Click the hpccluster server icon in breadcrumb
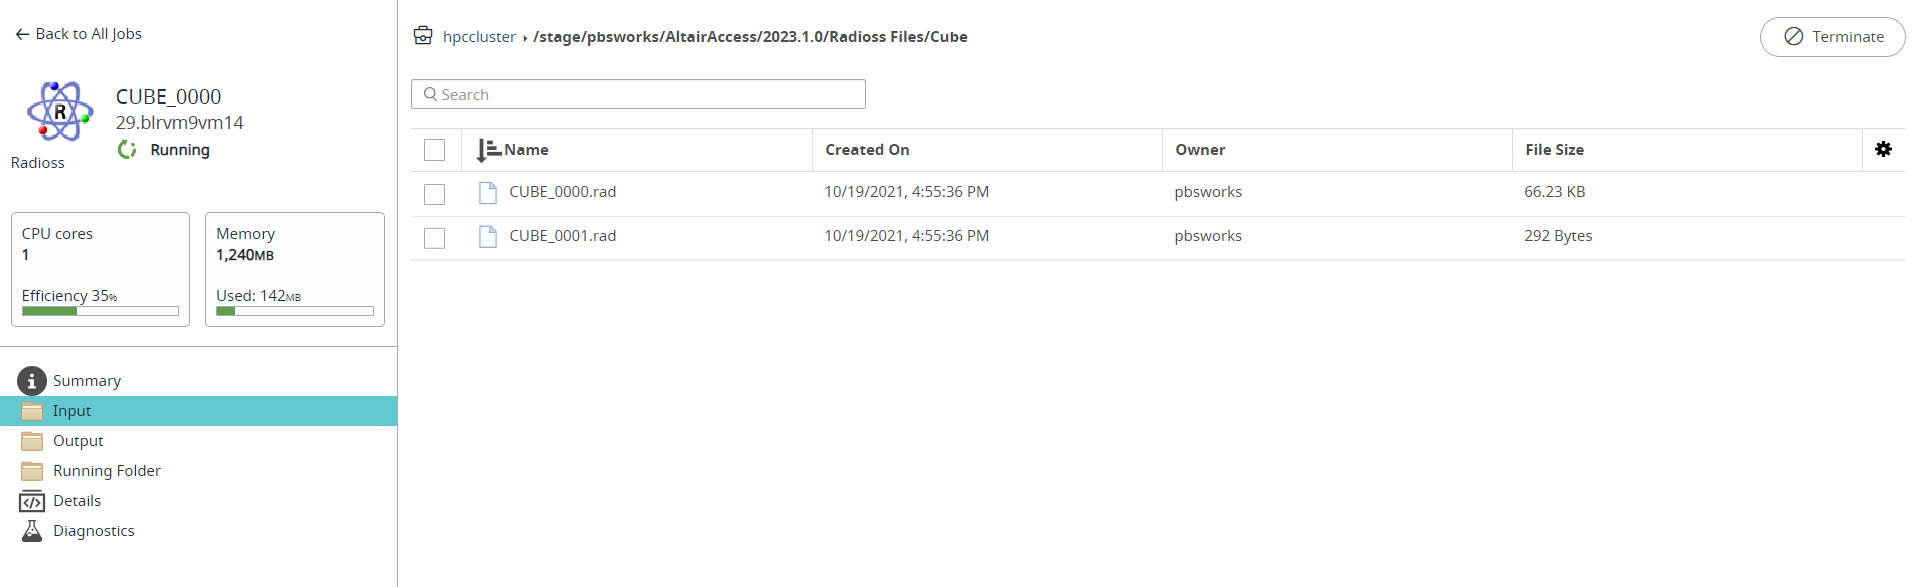Screen dimensions: 1912x587 423,36
